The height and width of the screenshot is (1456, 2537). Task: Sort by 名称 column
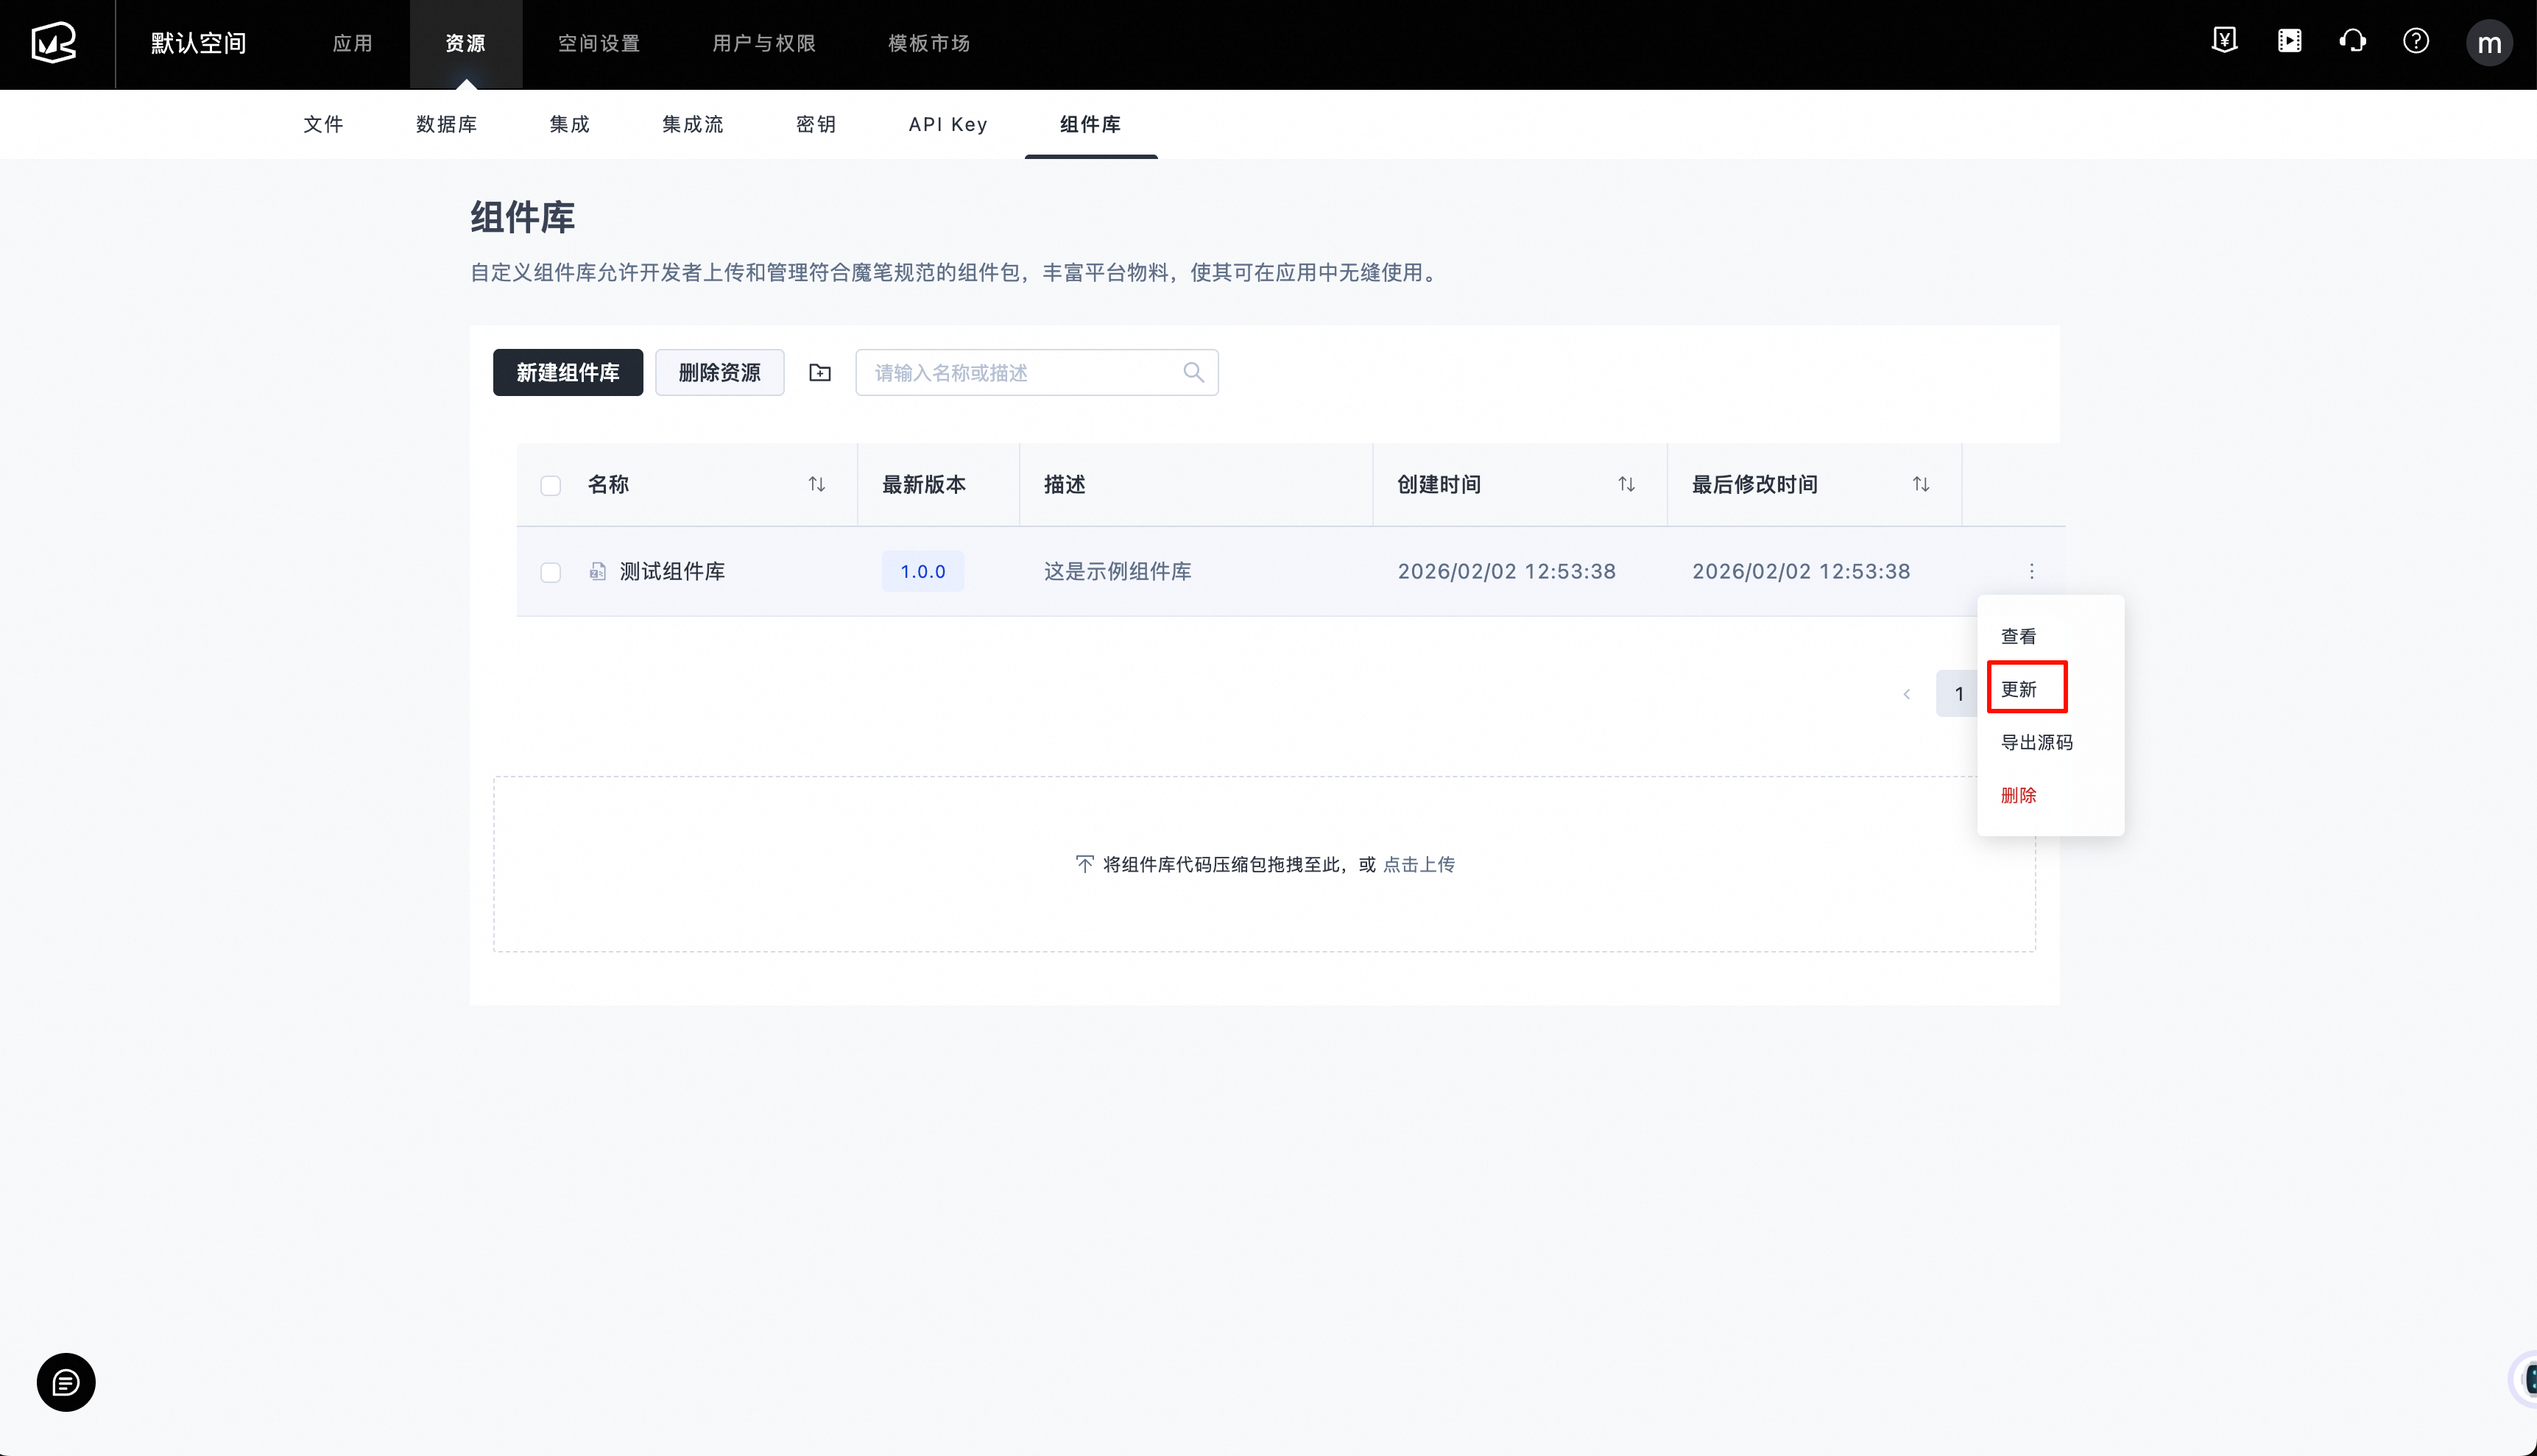click(x=816, y=484)
